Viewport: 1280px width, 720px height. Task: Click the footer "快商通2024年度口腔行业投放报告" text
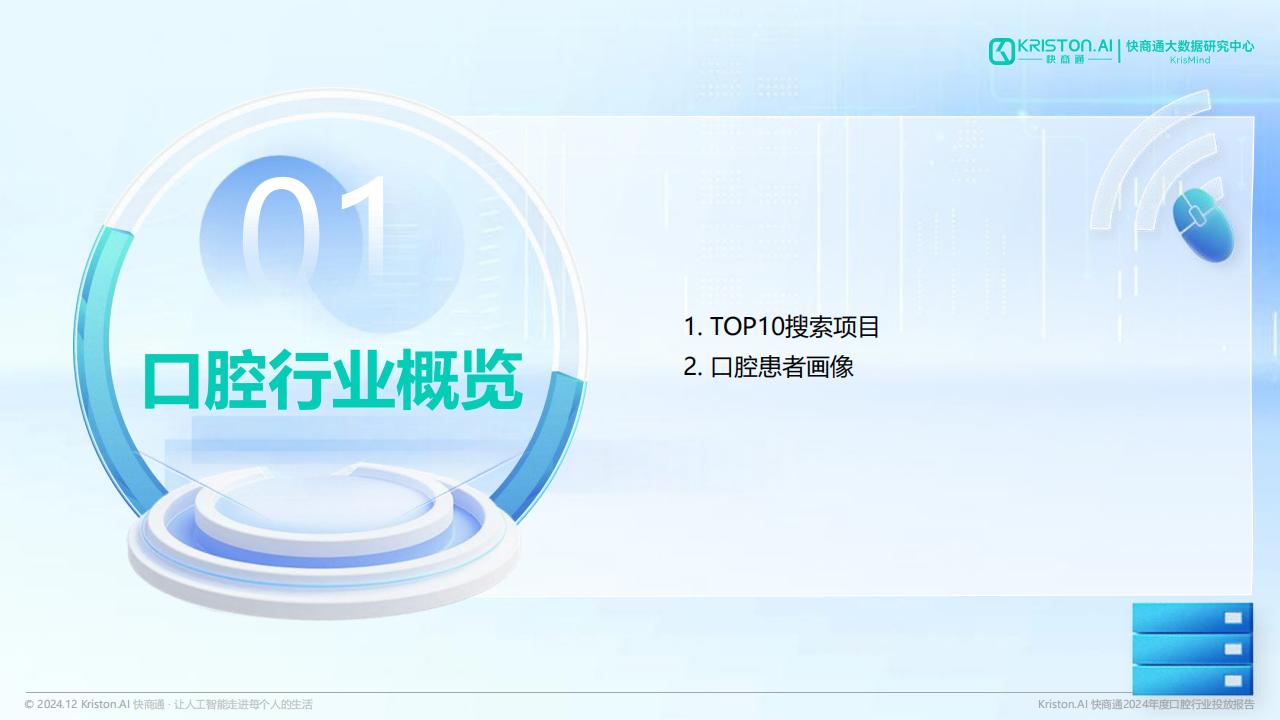(x=1173, y=704)
